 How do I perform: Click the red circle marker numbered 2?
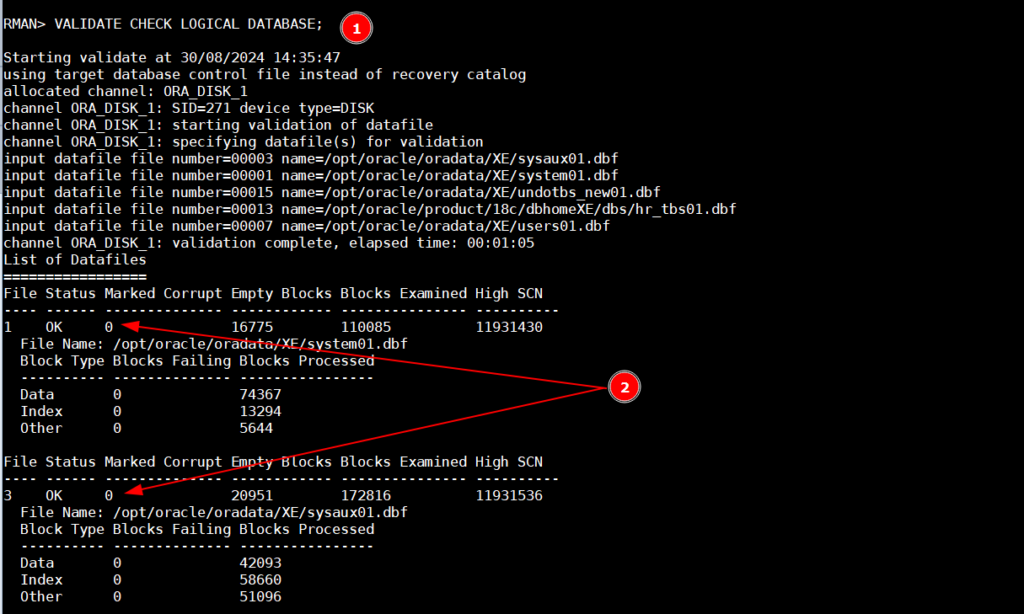(x=624, y=389)
